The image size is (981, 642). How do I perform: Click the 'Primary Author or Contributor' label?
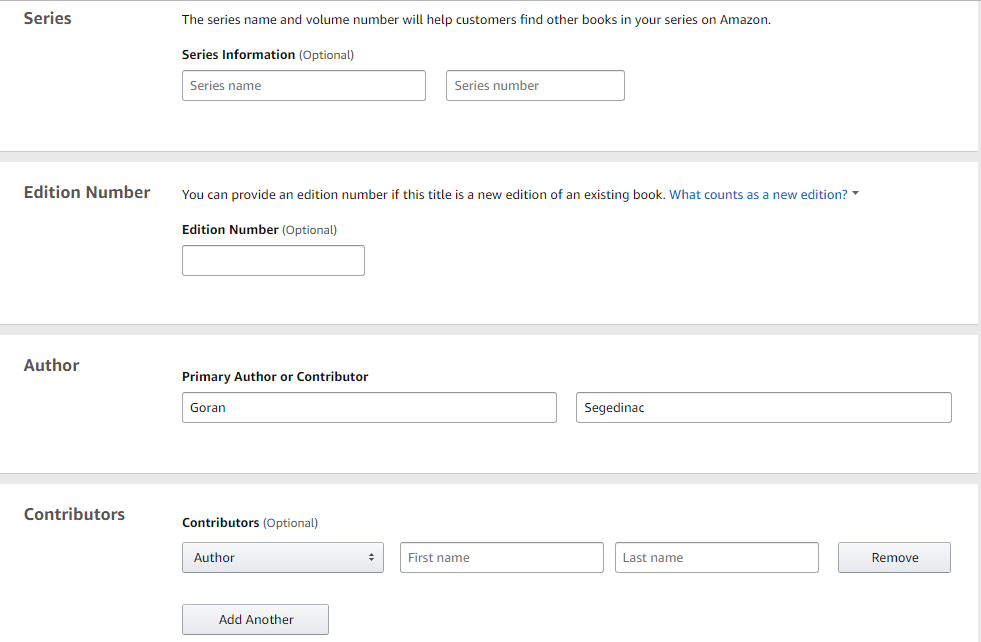pos(275,377)
